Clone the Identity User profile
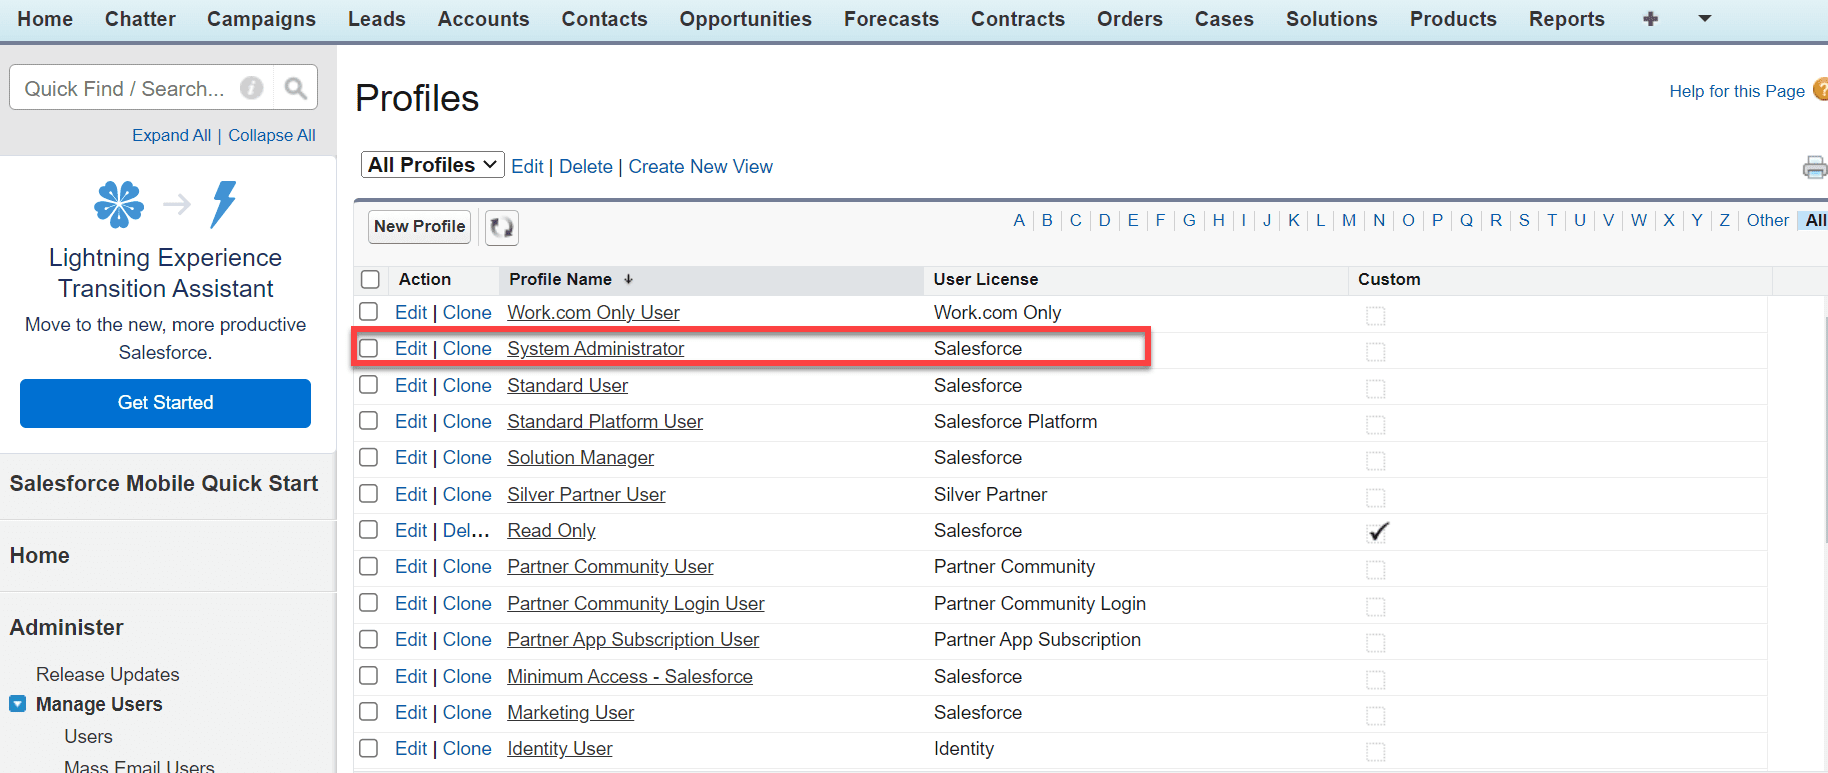Screen dimensions: 1828x773 467,748
